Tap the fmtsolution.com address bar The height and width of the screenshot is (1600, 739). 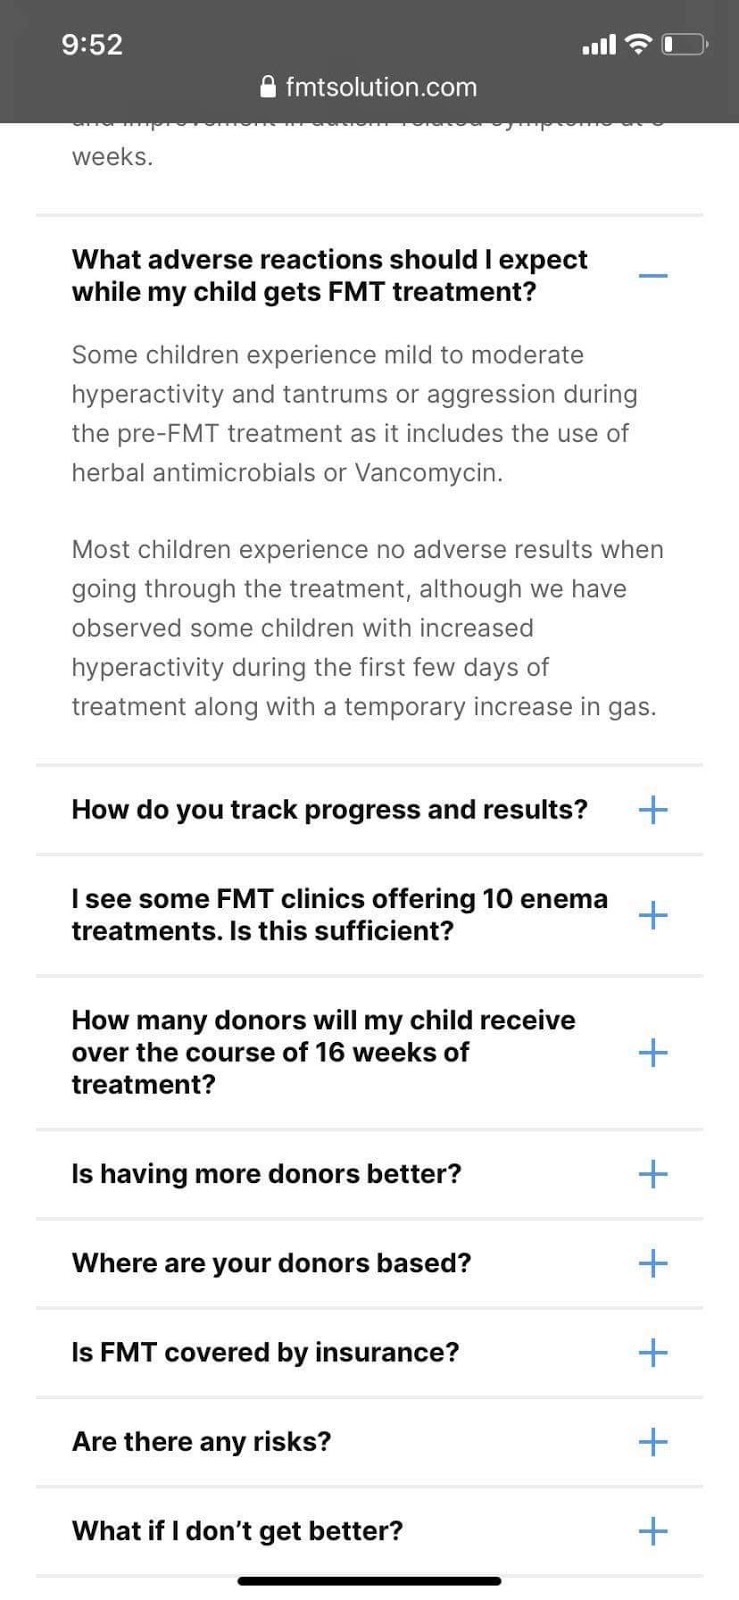pos(381,87)
